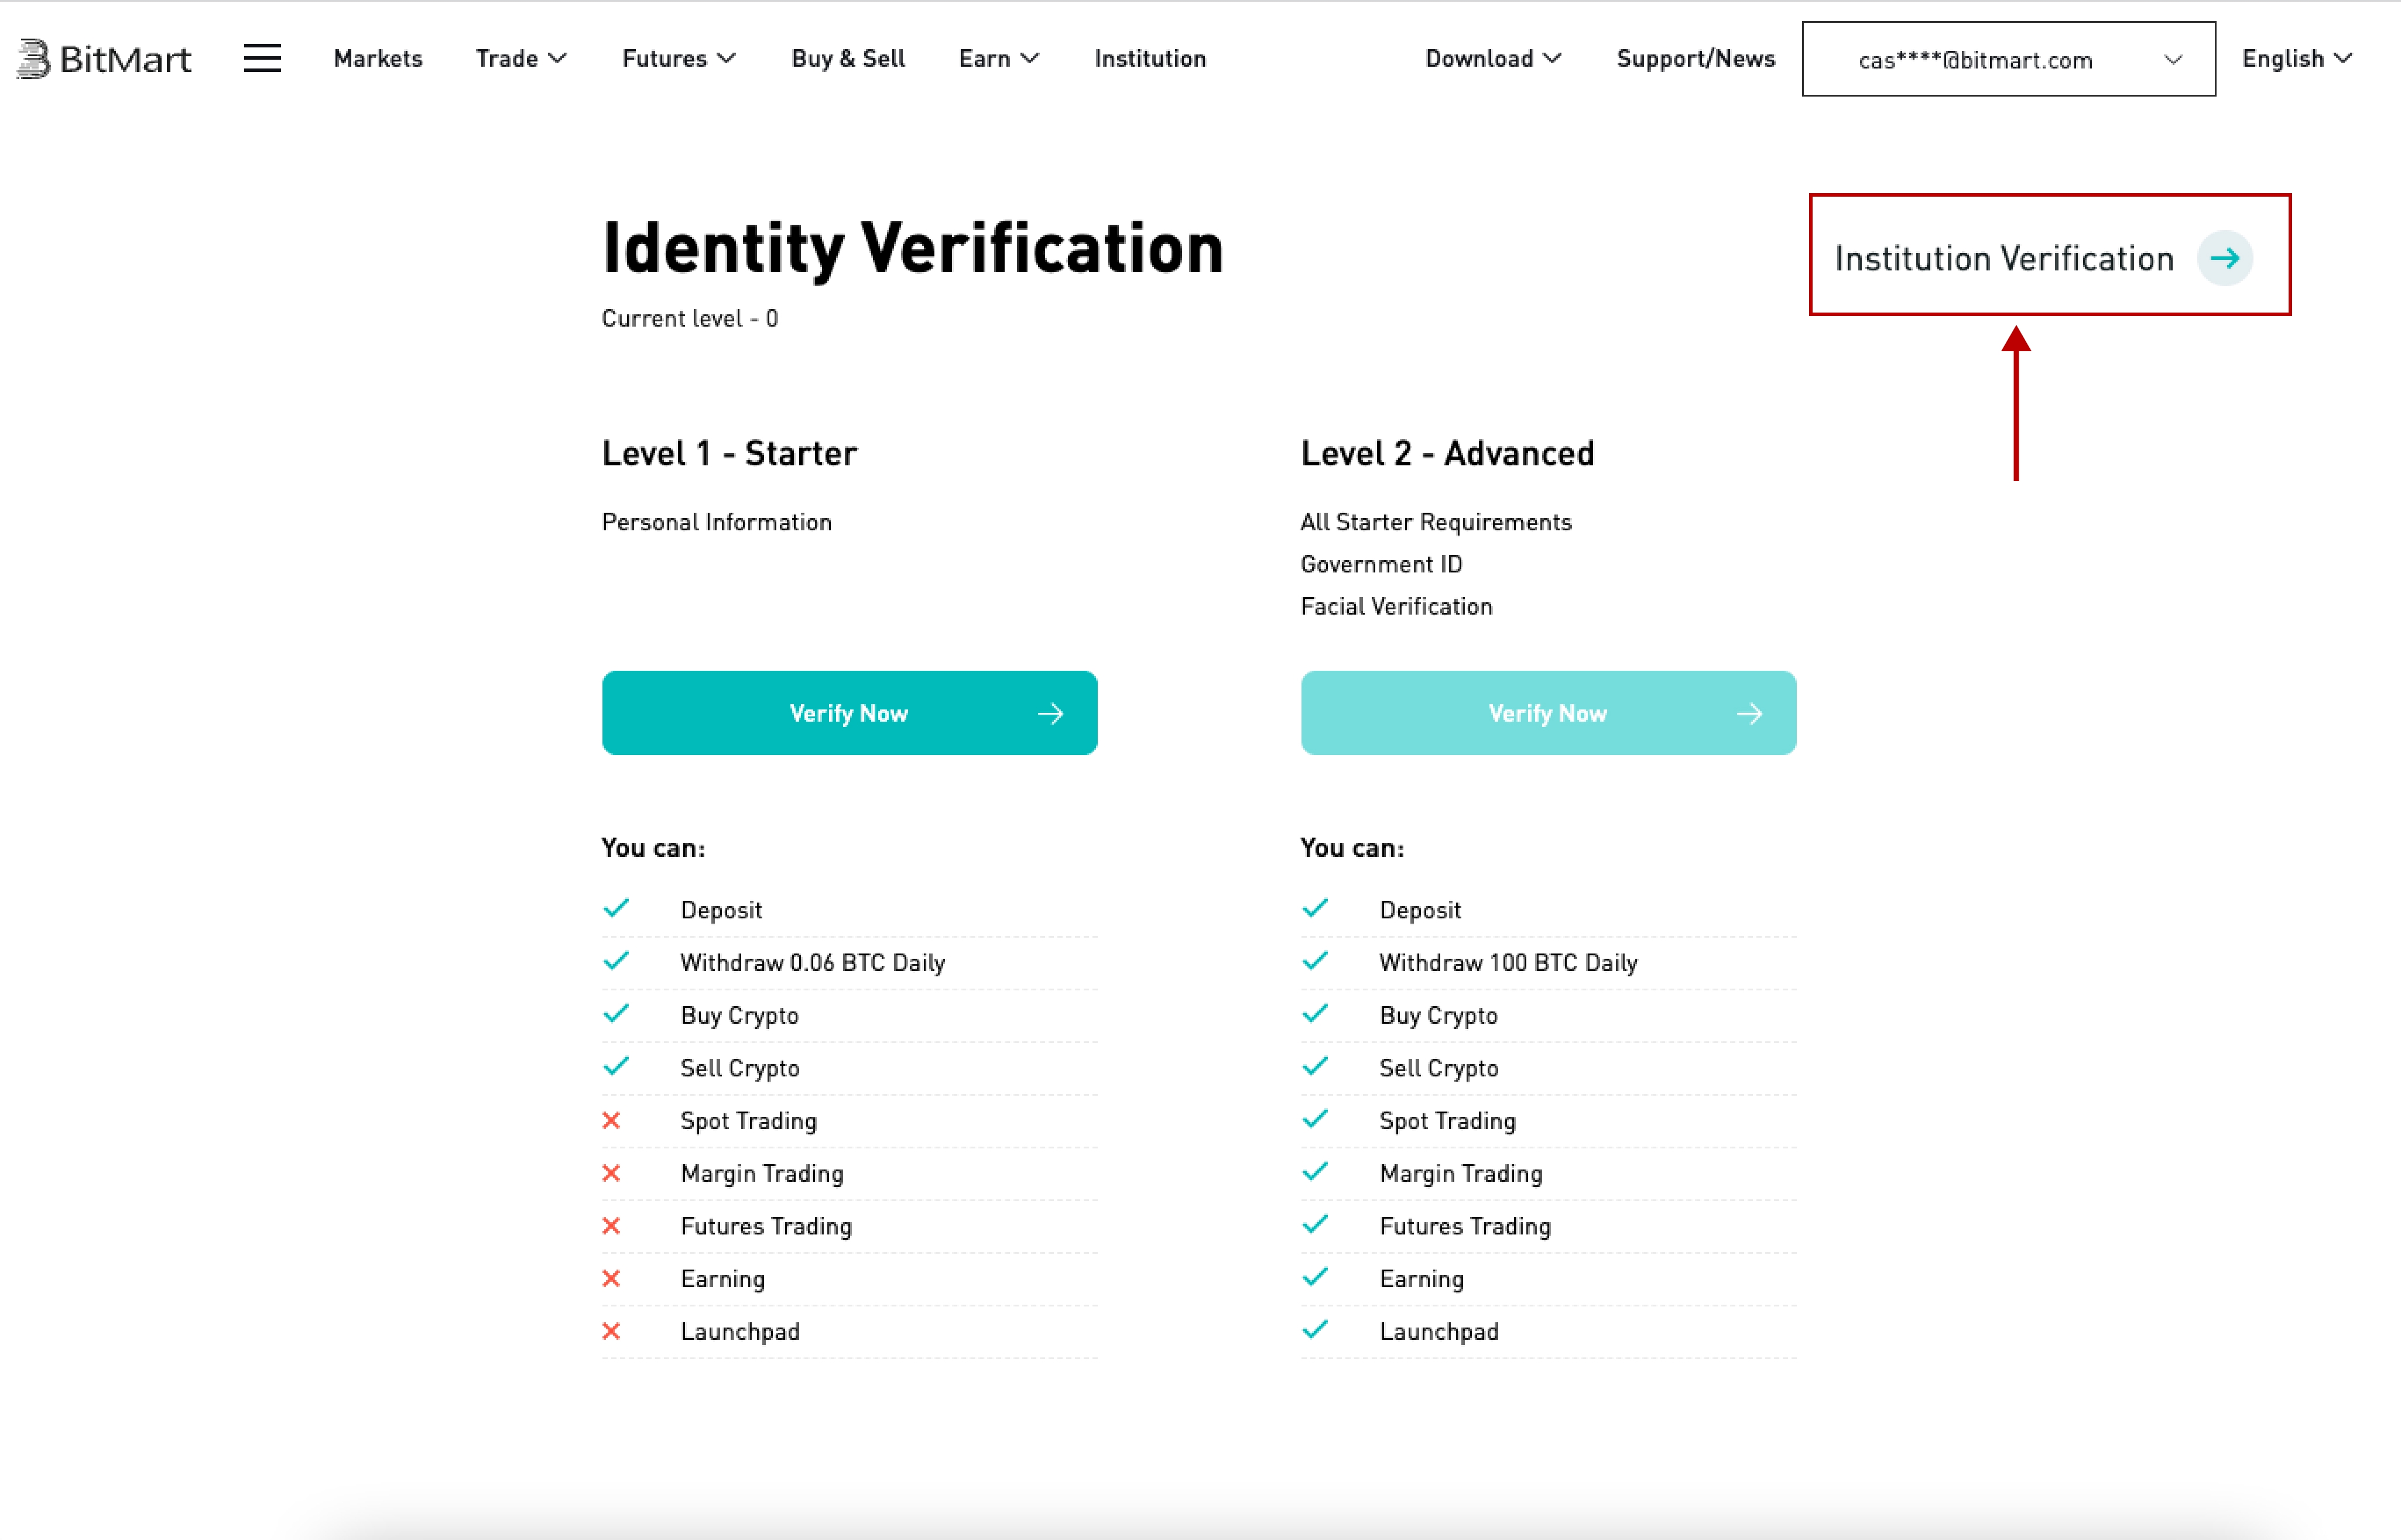Expand the Trade dropdown menu
The height and width of the screenshot is (1540, 2401).
pyautogui.click(x=521, y=59)
